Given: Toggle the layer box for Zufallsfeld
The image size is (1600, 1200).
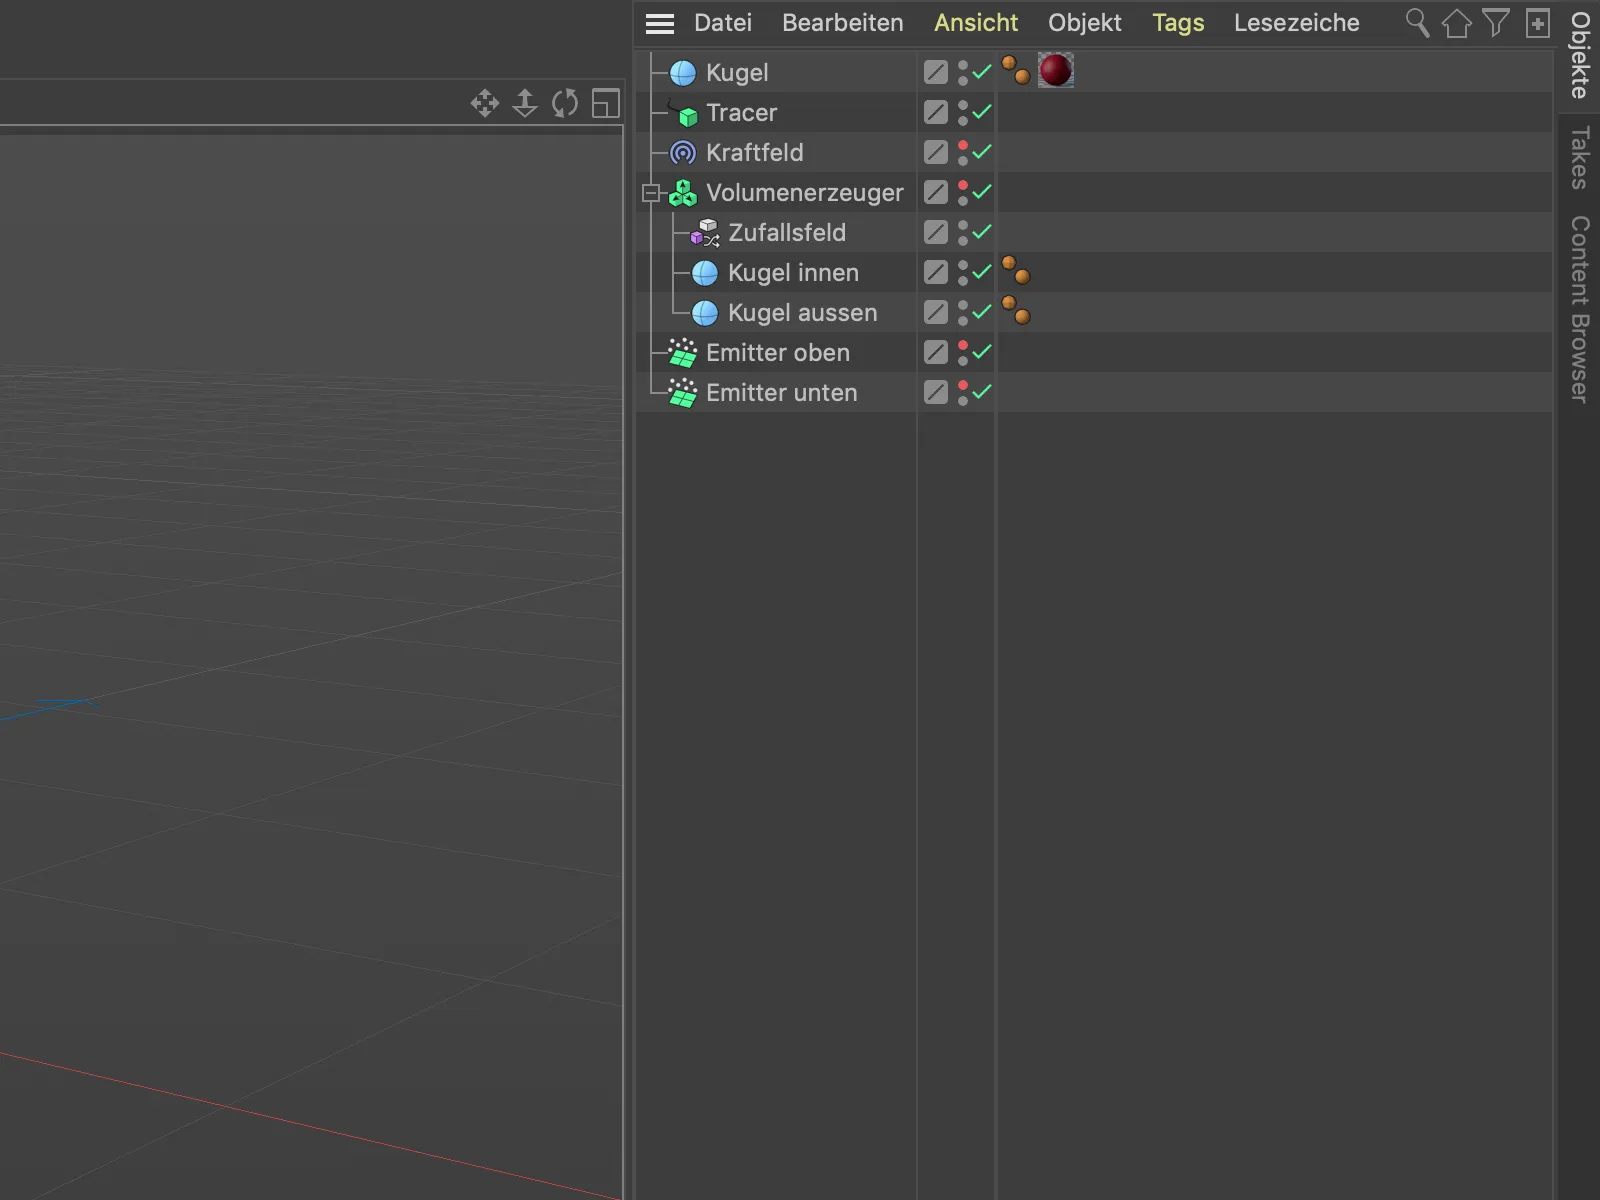Looking at the screenshot, I should (936, 232).
